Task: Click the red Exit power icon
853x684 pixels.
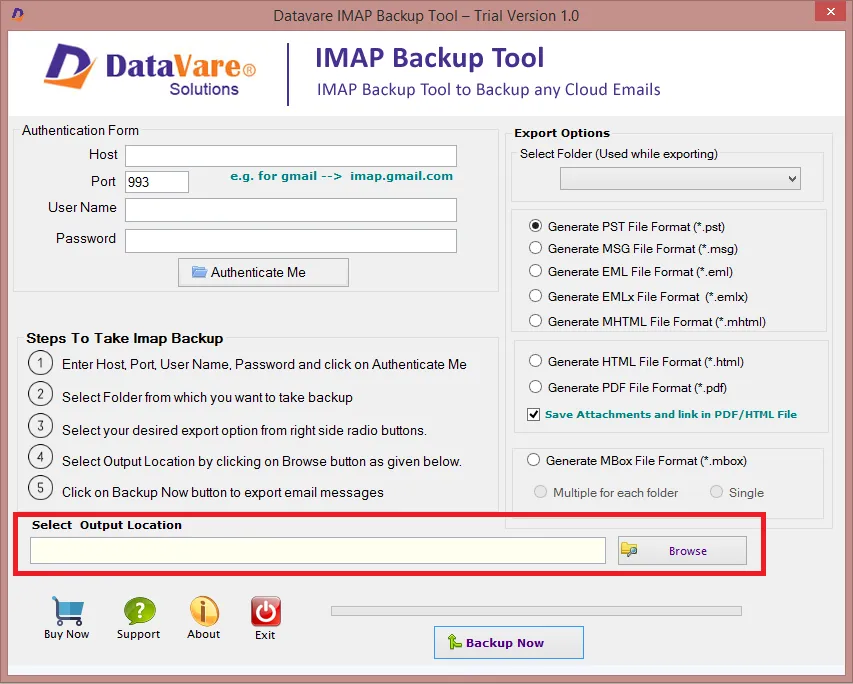Action: pyautogui.click(x=265, y=611)
